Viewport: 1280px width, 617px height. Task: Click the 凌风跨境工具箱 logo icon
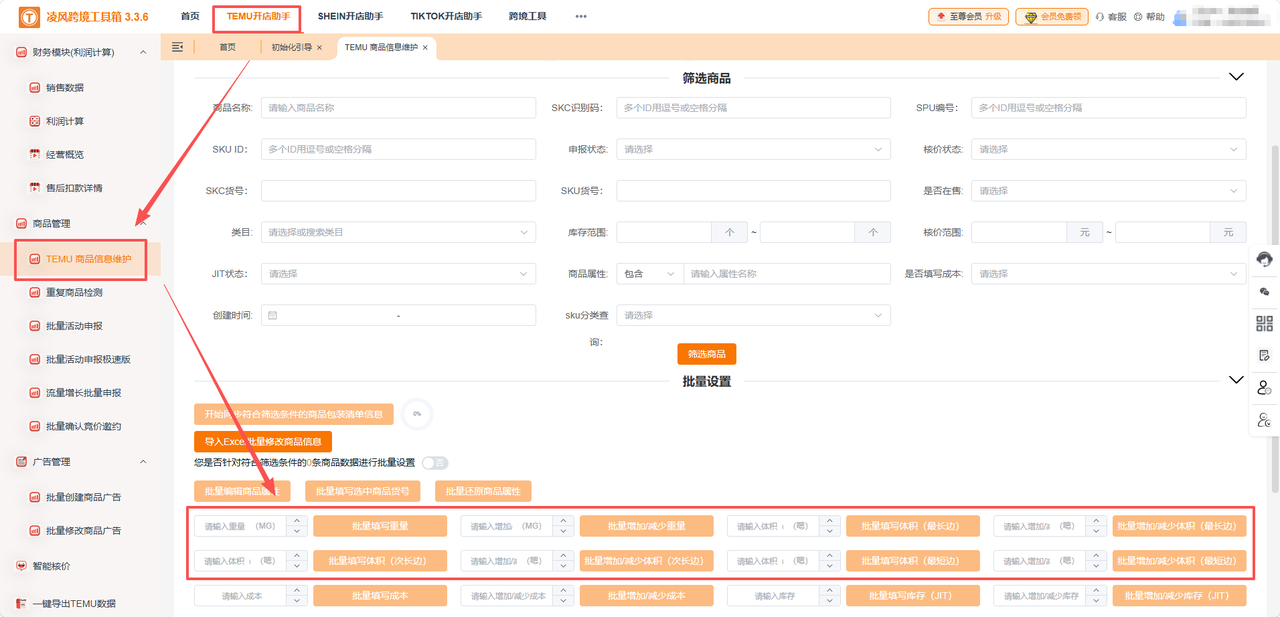click(x=29, y=16)
